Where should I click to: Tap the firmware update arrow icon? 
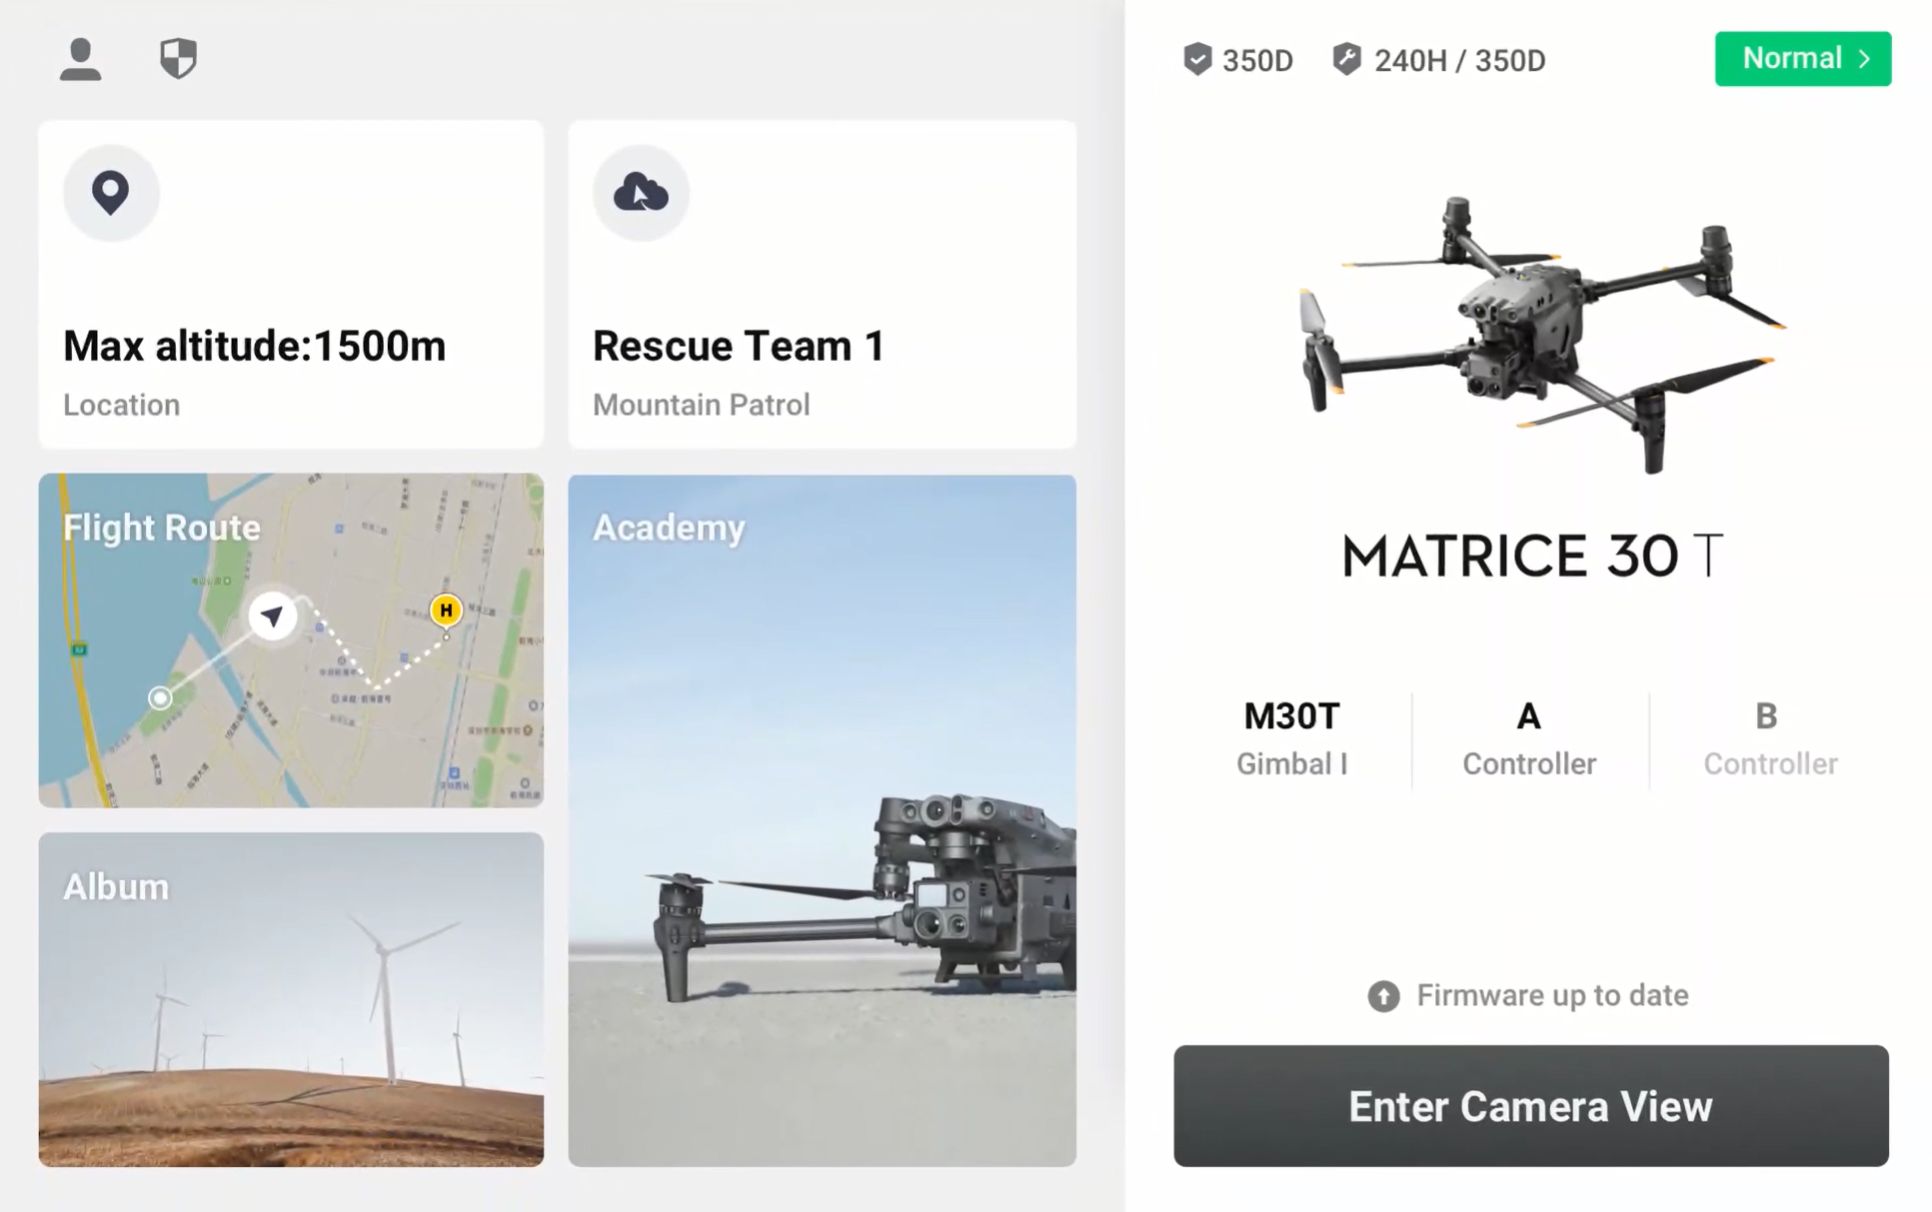(1383, 996)
